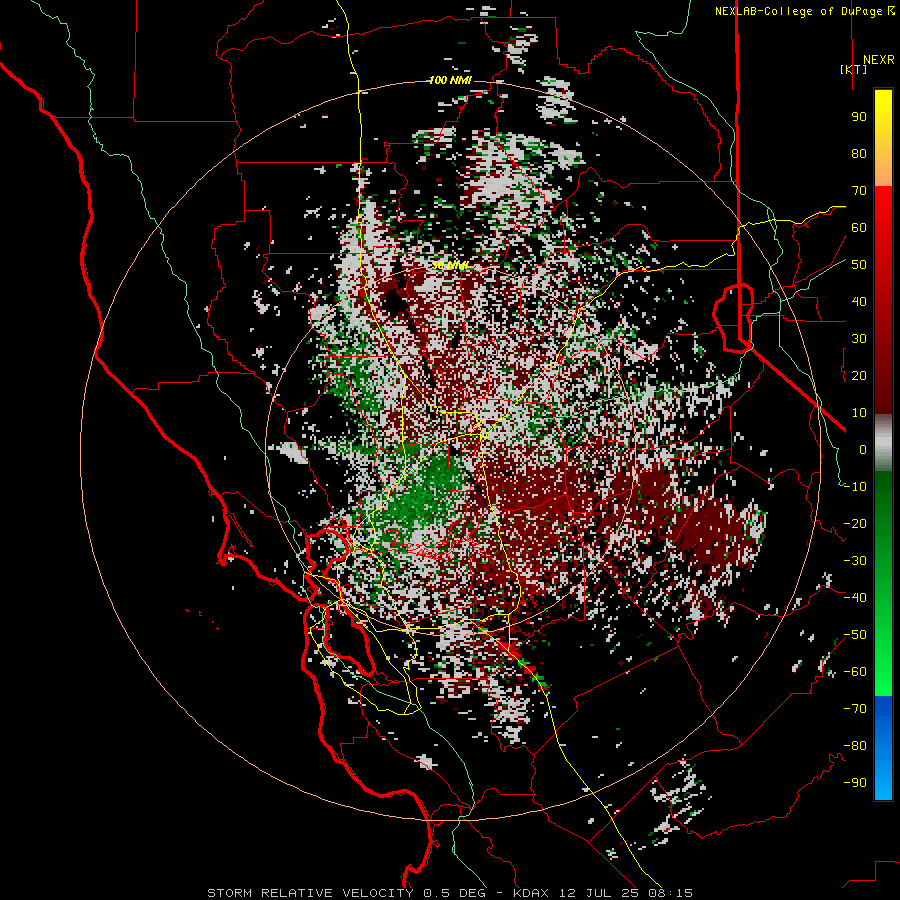Click the -70 scale label

855,709
